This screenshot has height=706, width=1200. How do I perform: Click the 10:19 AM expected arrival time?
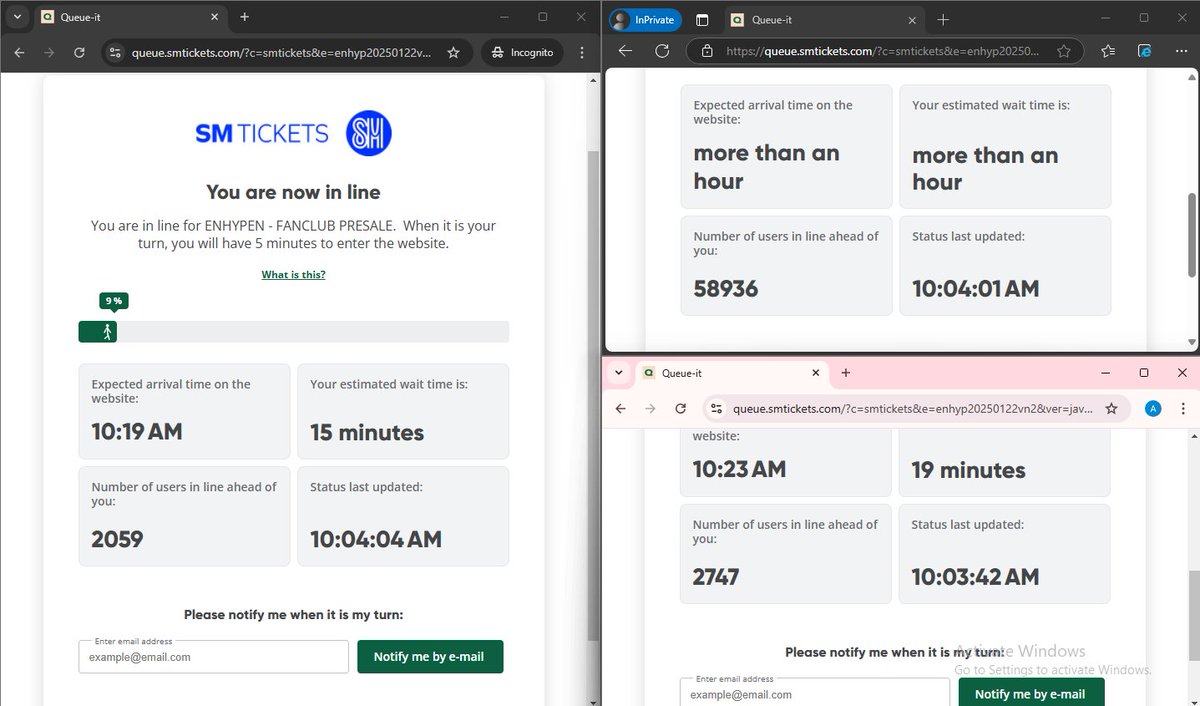(x=137, y=432)
